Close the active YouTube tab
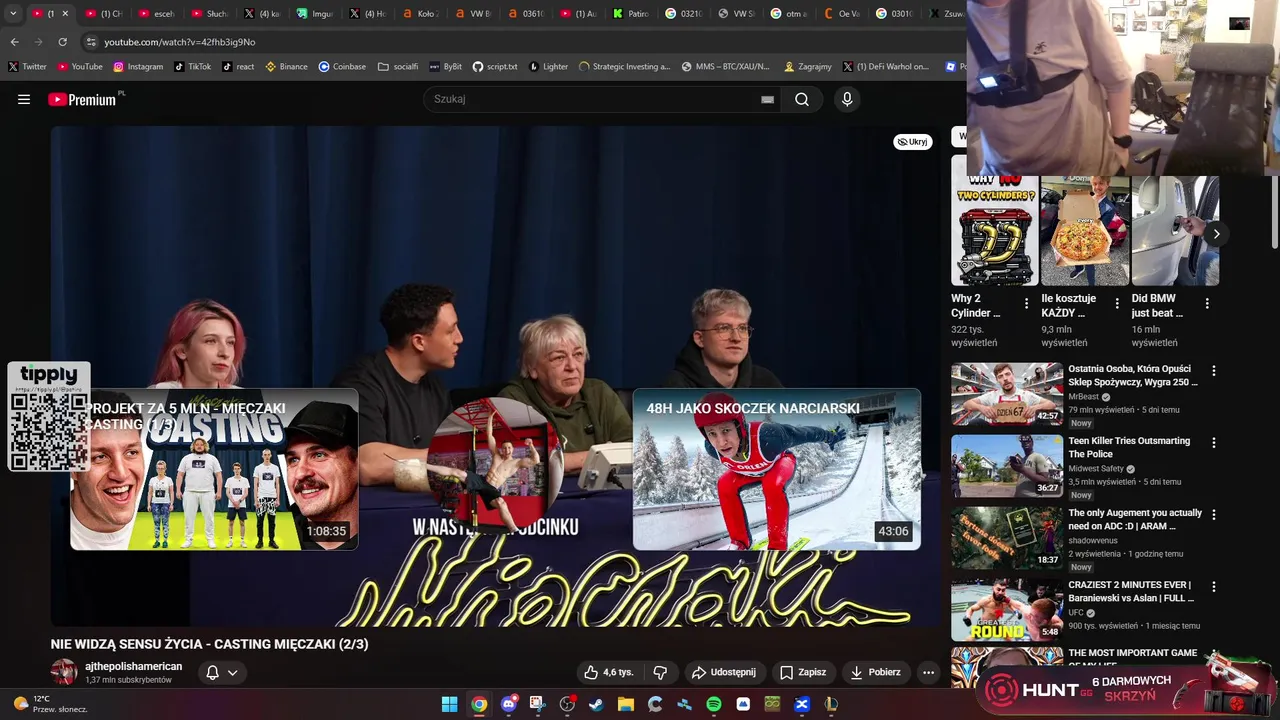This screenshot has width=1280, height=720. (x=65, y=14)
